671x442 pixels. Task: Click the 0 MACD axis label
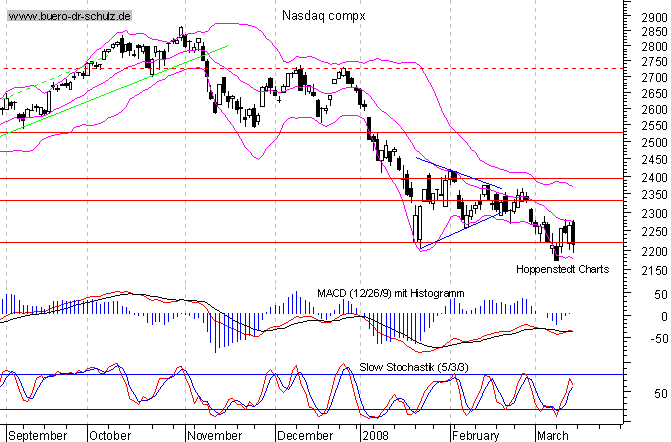point(662,317)
